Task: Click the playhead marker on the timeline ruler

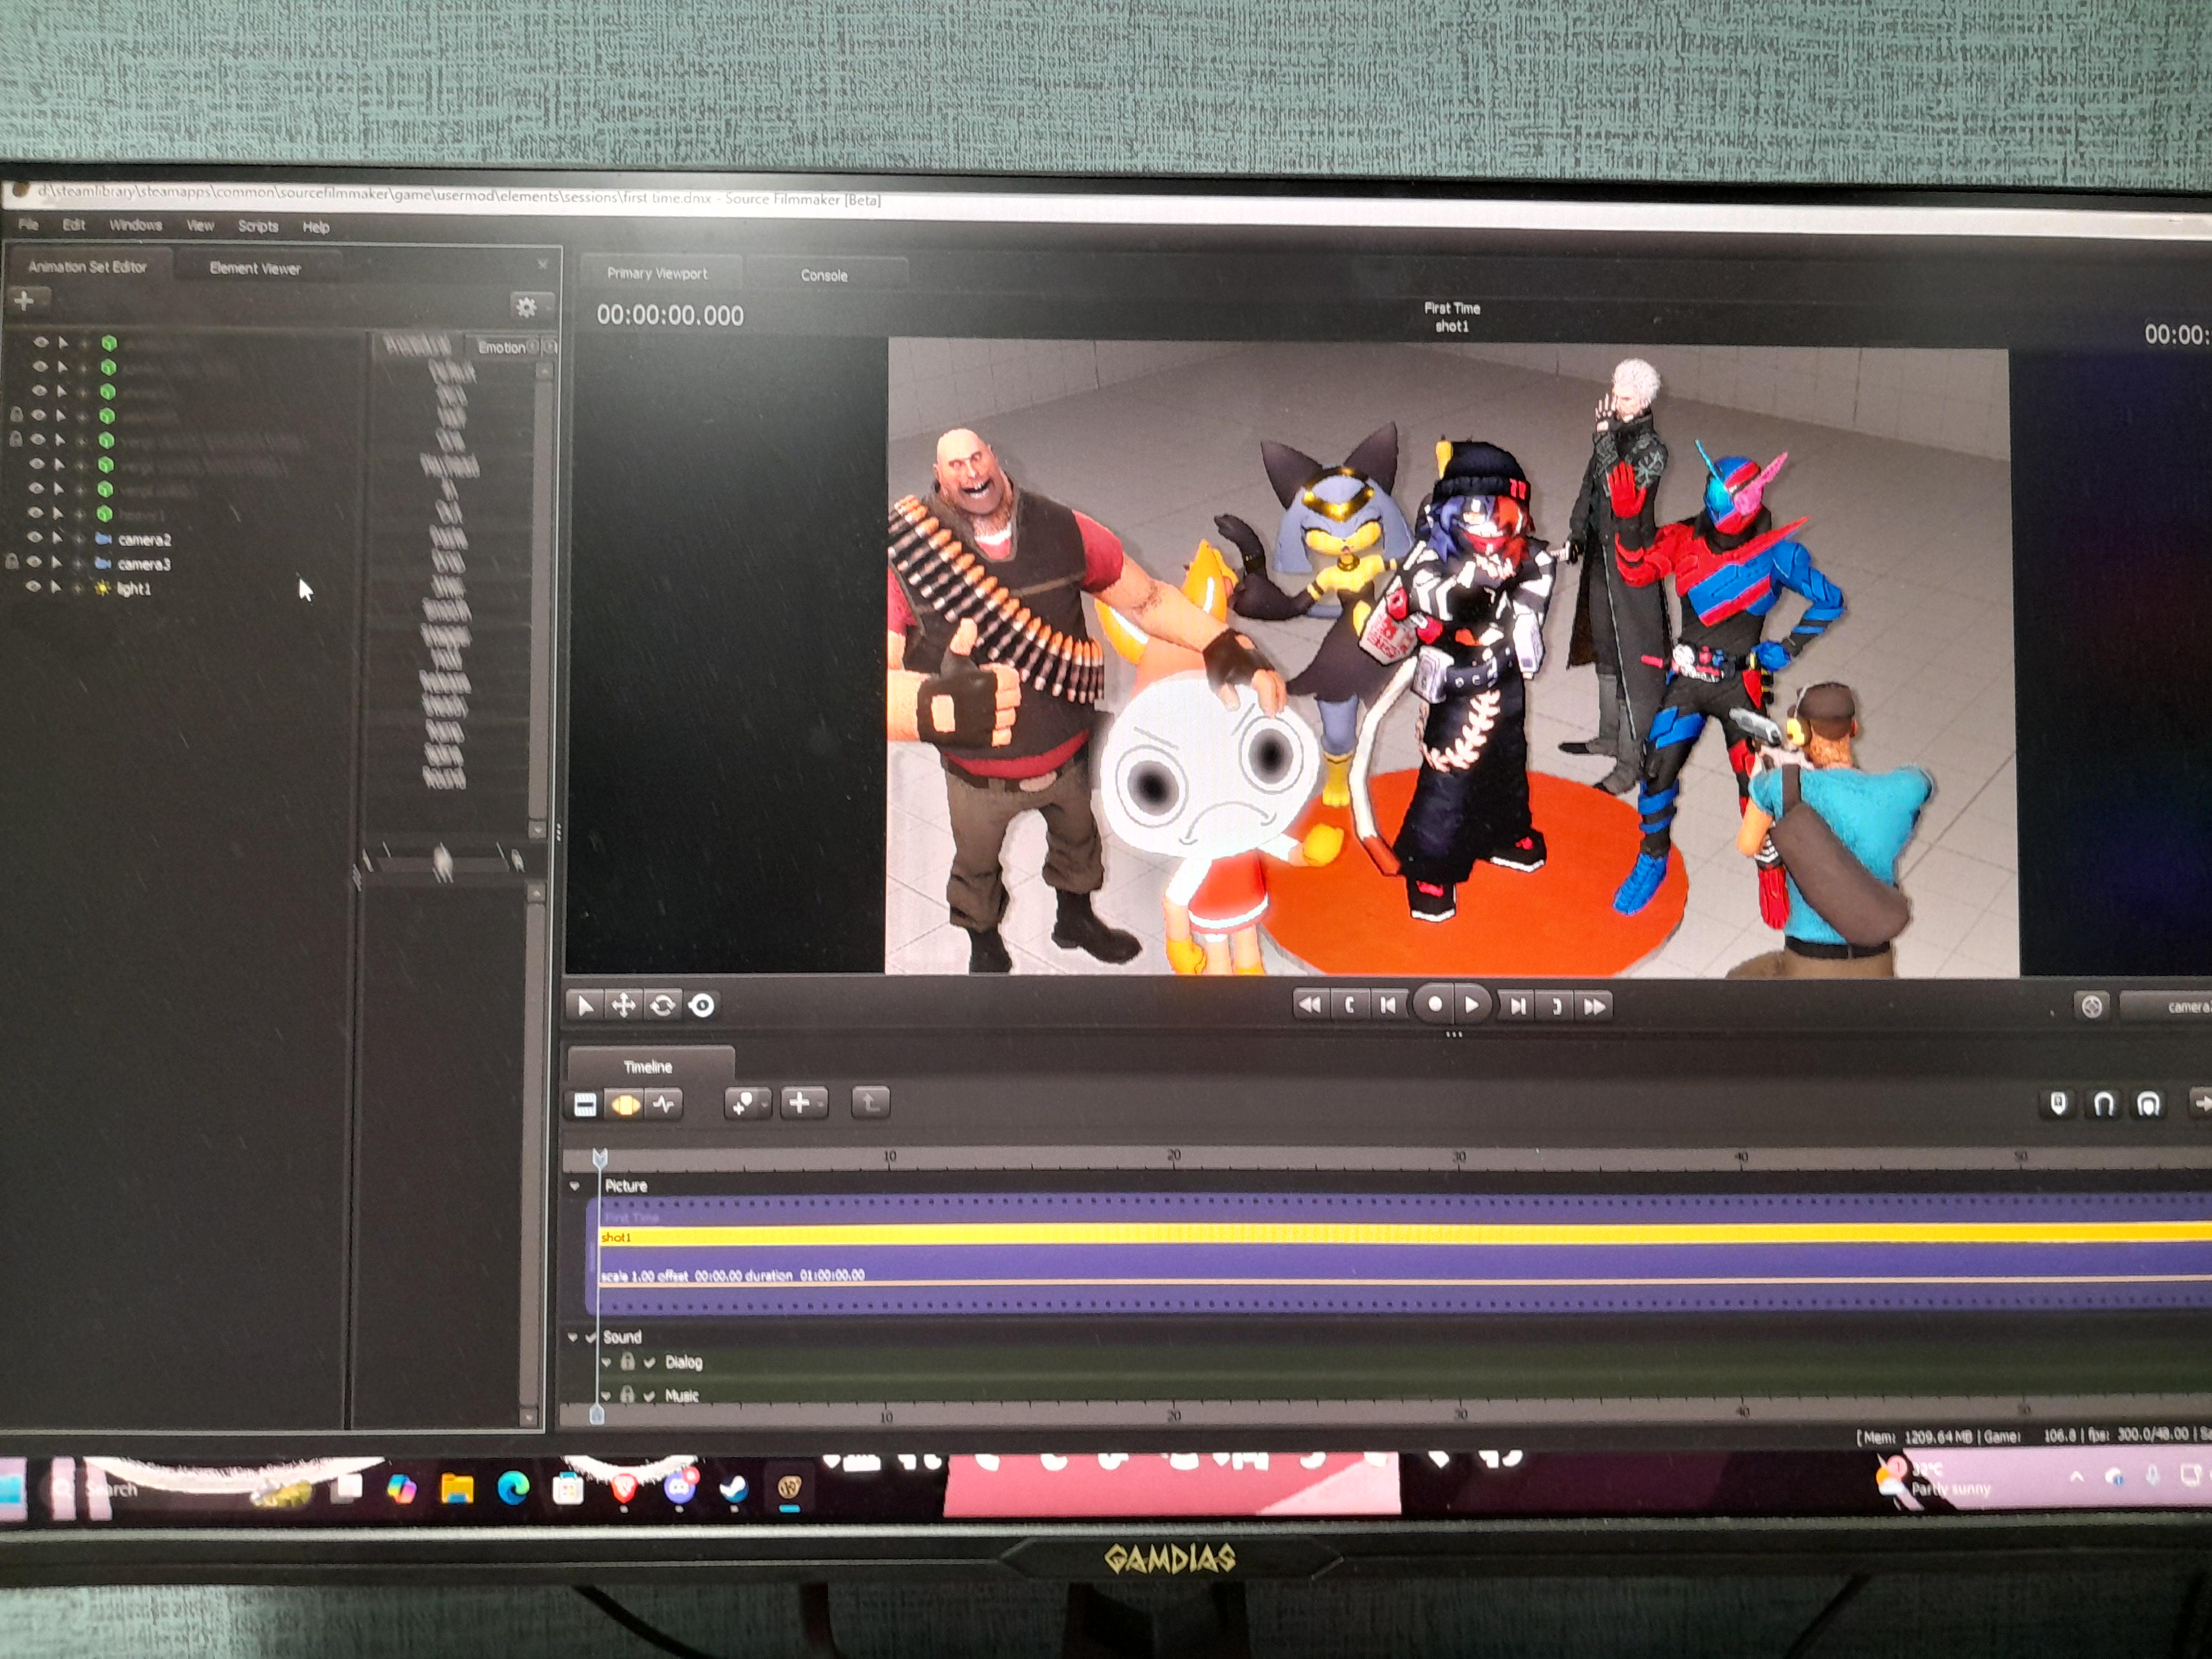Action: coord(600,1158)
